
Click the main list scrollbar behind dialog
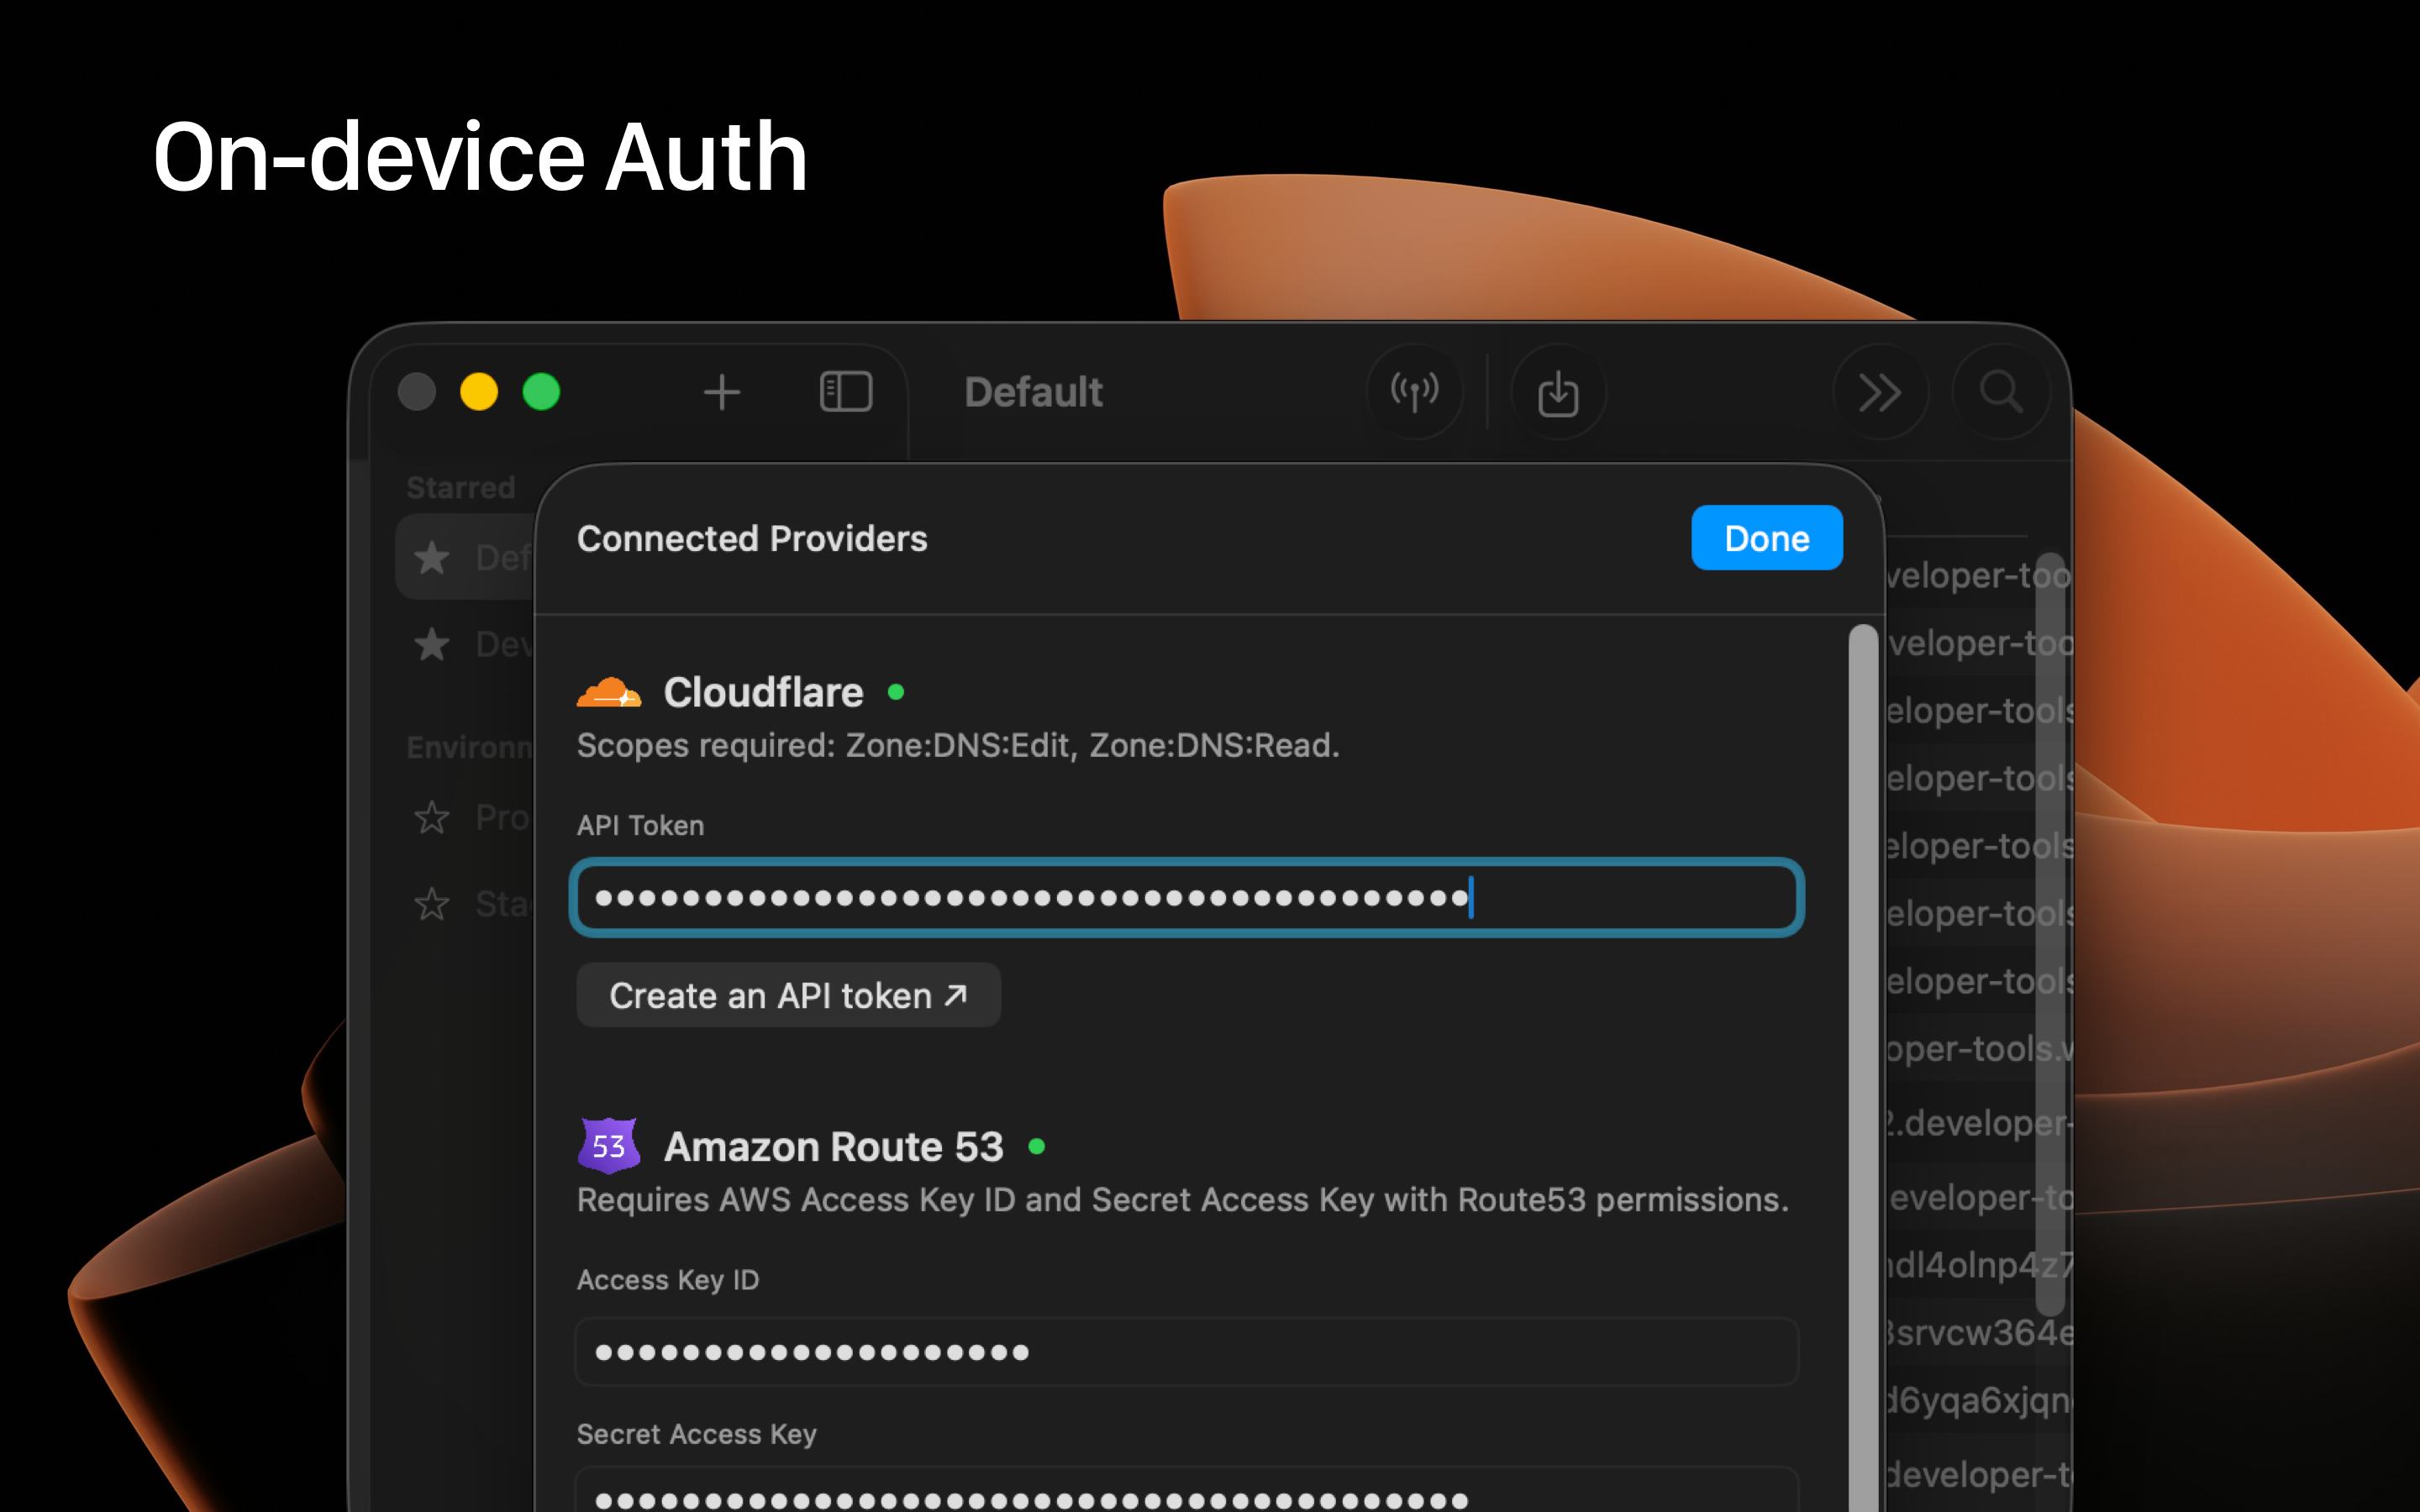click(2049, 935)
